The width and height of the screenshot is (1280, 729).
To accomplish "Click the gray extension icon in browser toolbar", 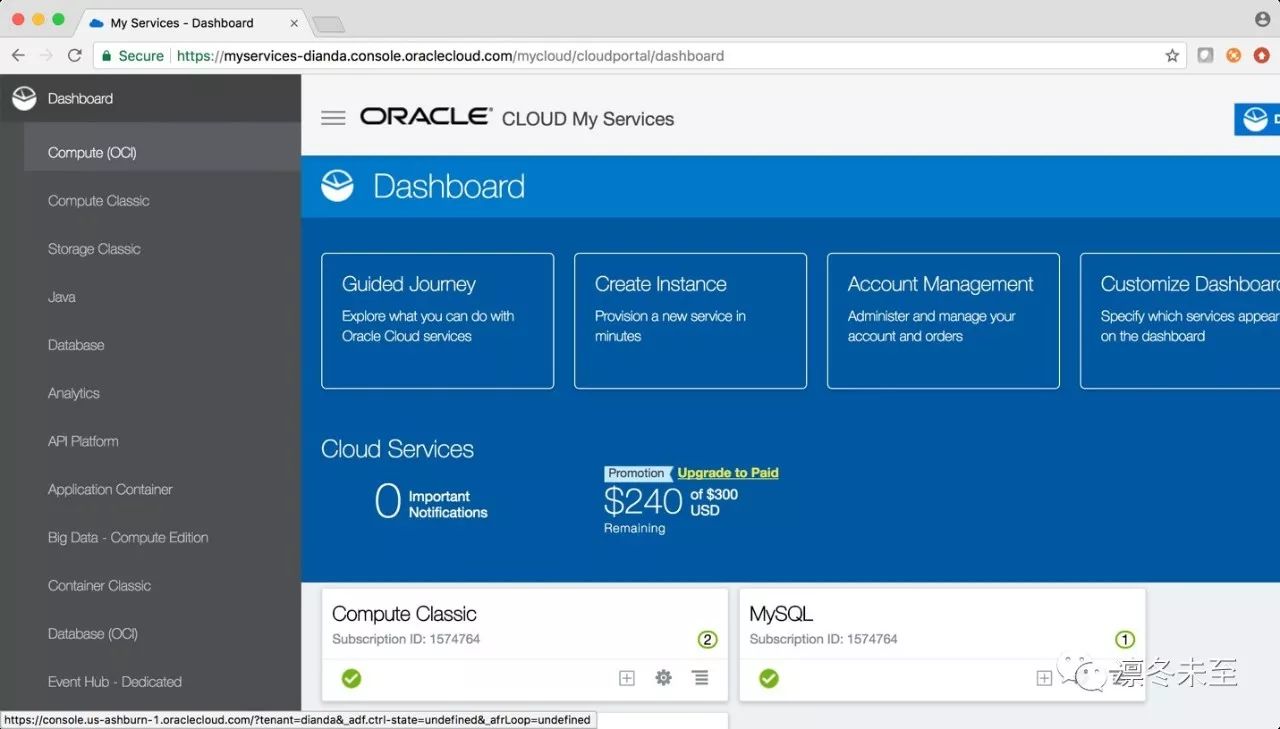I will [x=1206, y=56].
